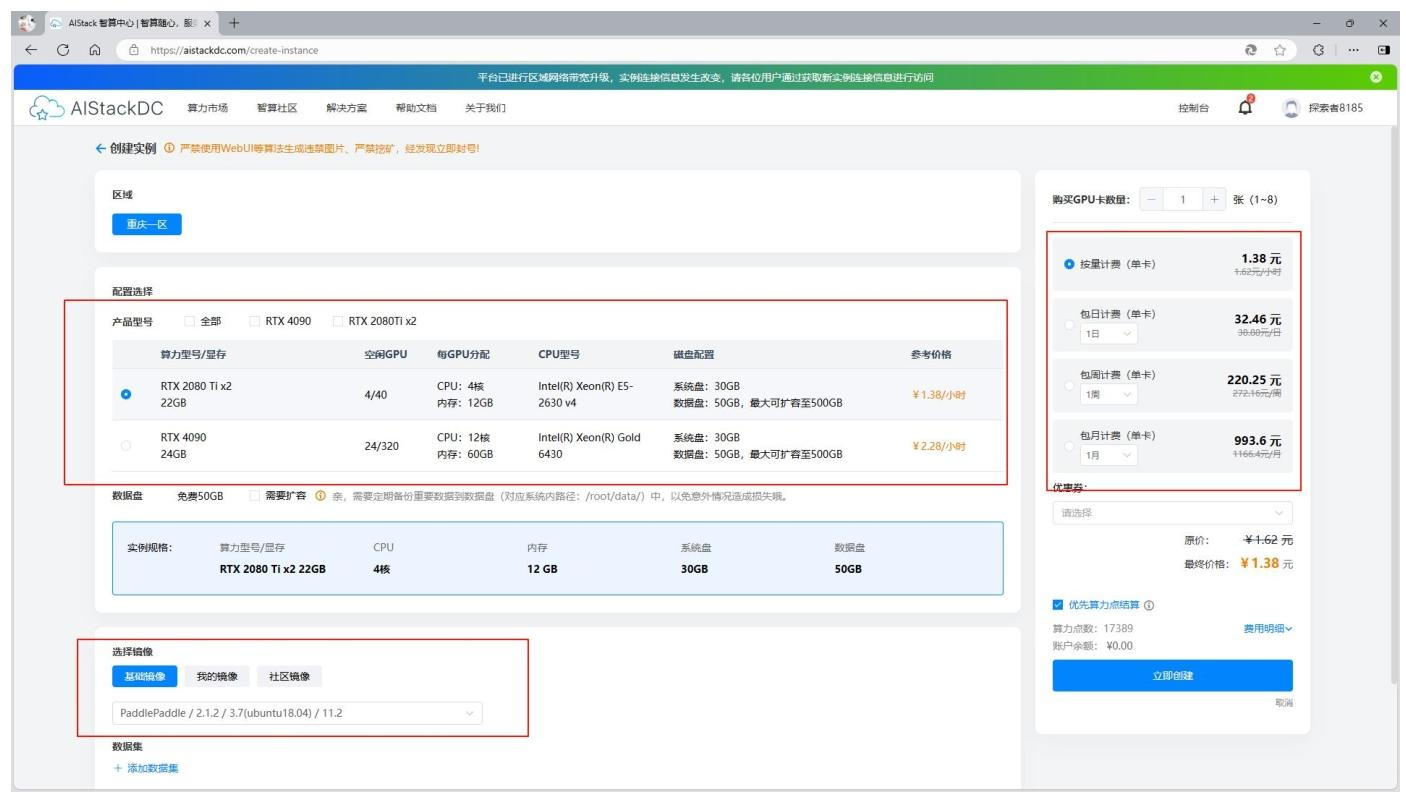Click the 算力点数: 17389 text
The height and width of the screenshot is (798, 1406).
pyautogui.click(x=1093, y=628)
